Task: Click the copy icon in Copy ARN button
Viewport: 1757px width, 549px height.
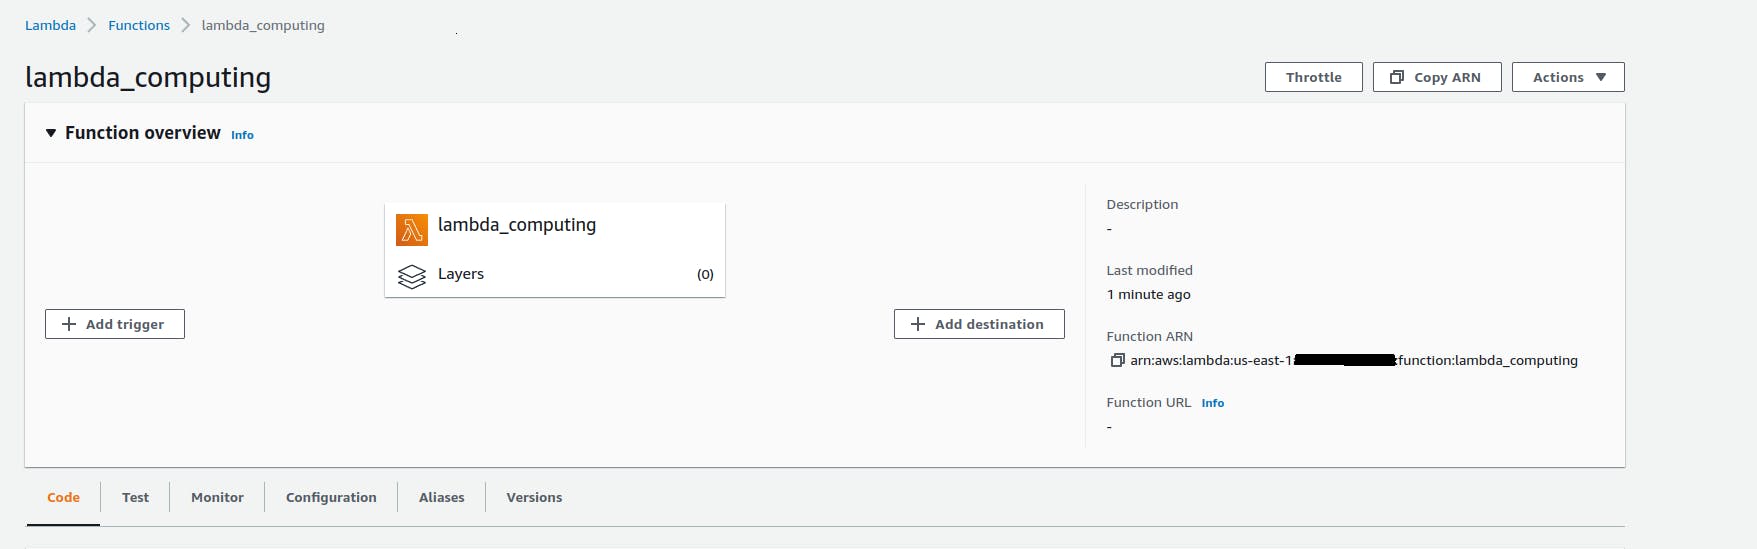Action: (x=1397, y=77)
